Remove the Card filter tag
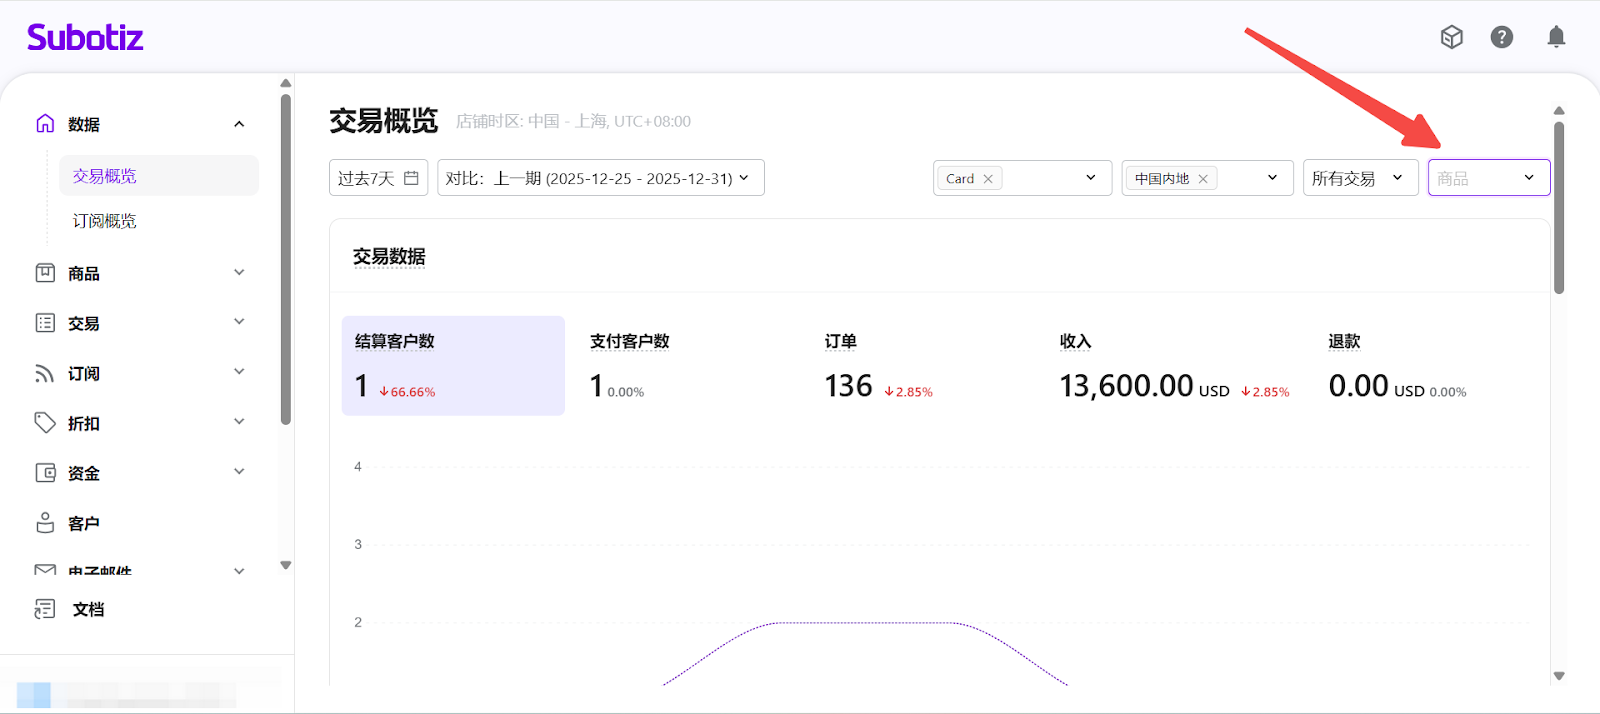Image resolution: width=1600 pixels, height=714 pixels. (988, 179)
